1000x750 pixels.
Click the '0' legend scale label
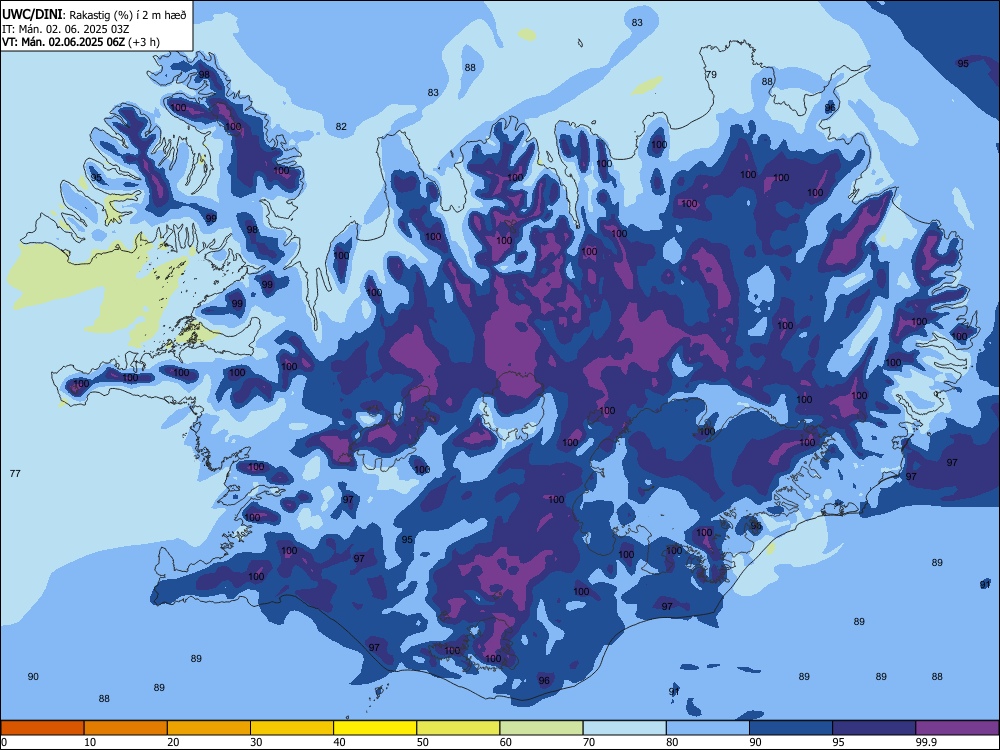(x=4, y=742)
